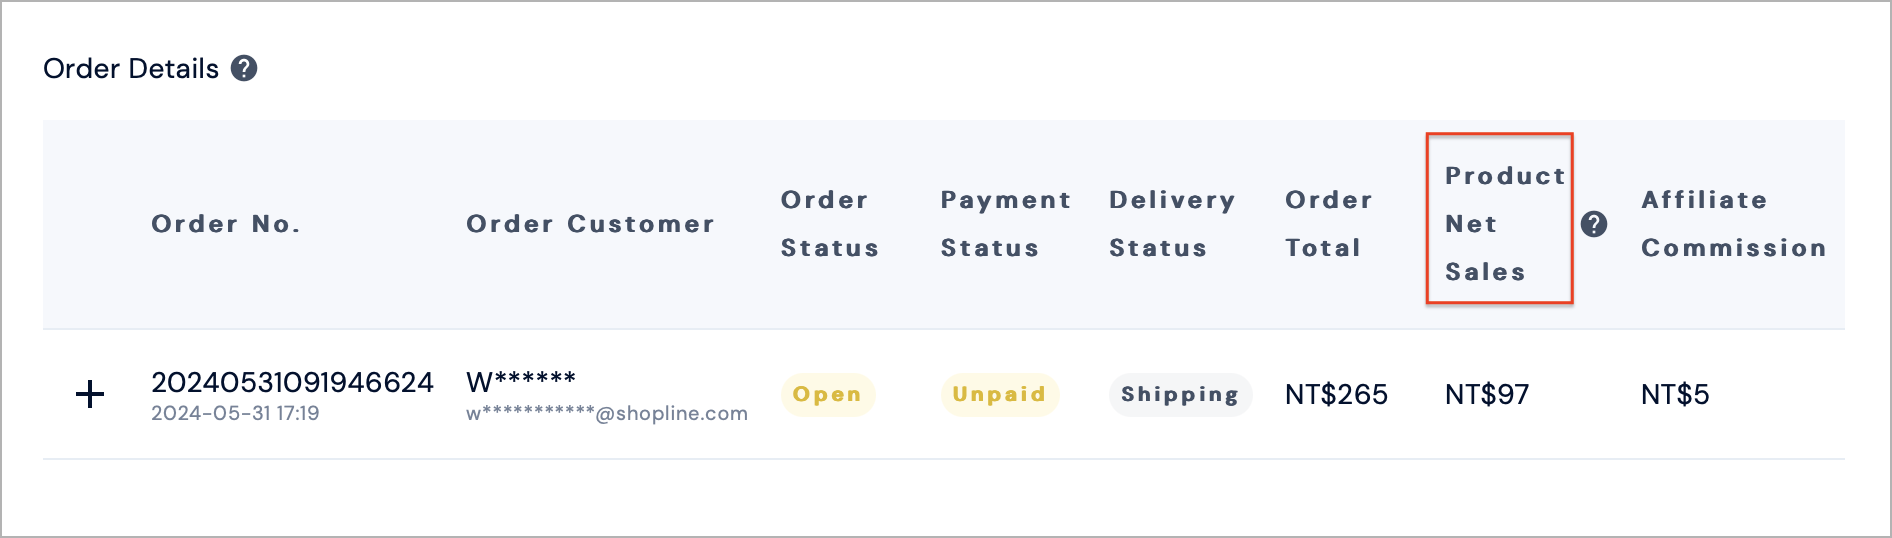
Task: Select the Order Status column header
Action: 830,224
